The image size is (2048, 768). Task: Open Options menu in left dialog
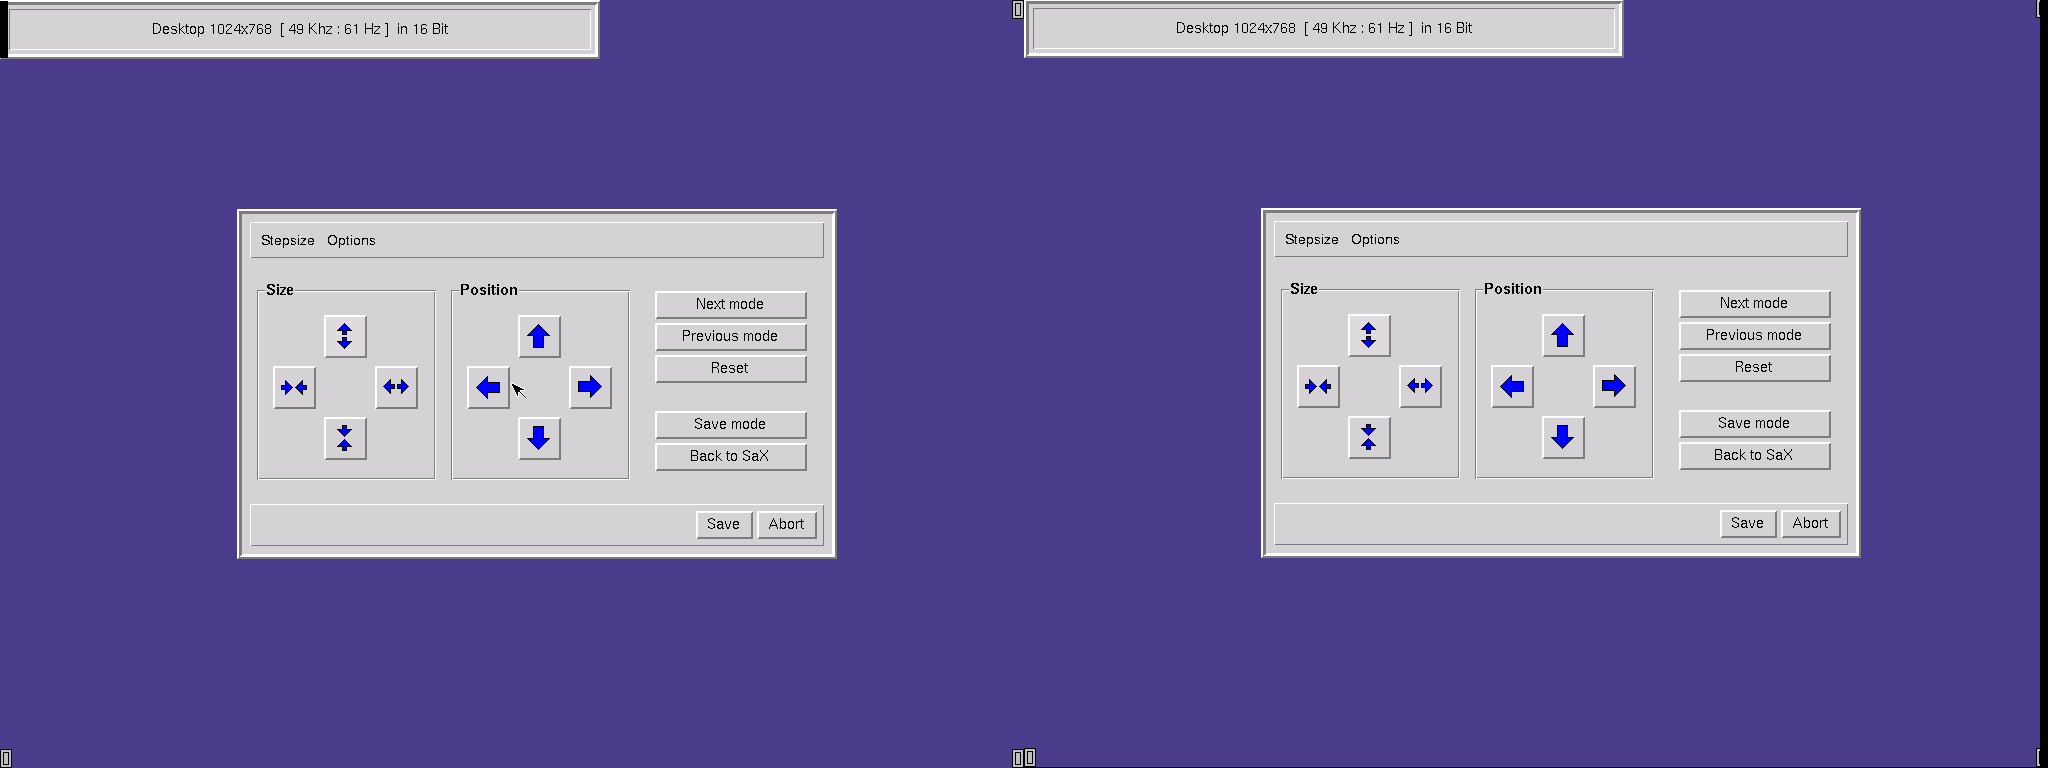coord(351,240)
